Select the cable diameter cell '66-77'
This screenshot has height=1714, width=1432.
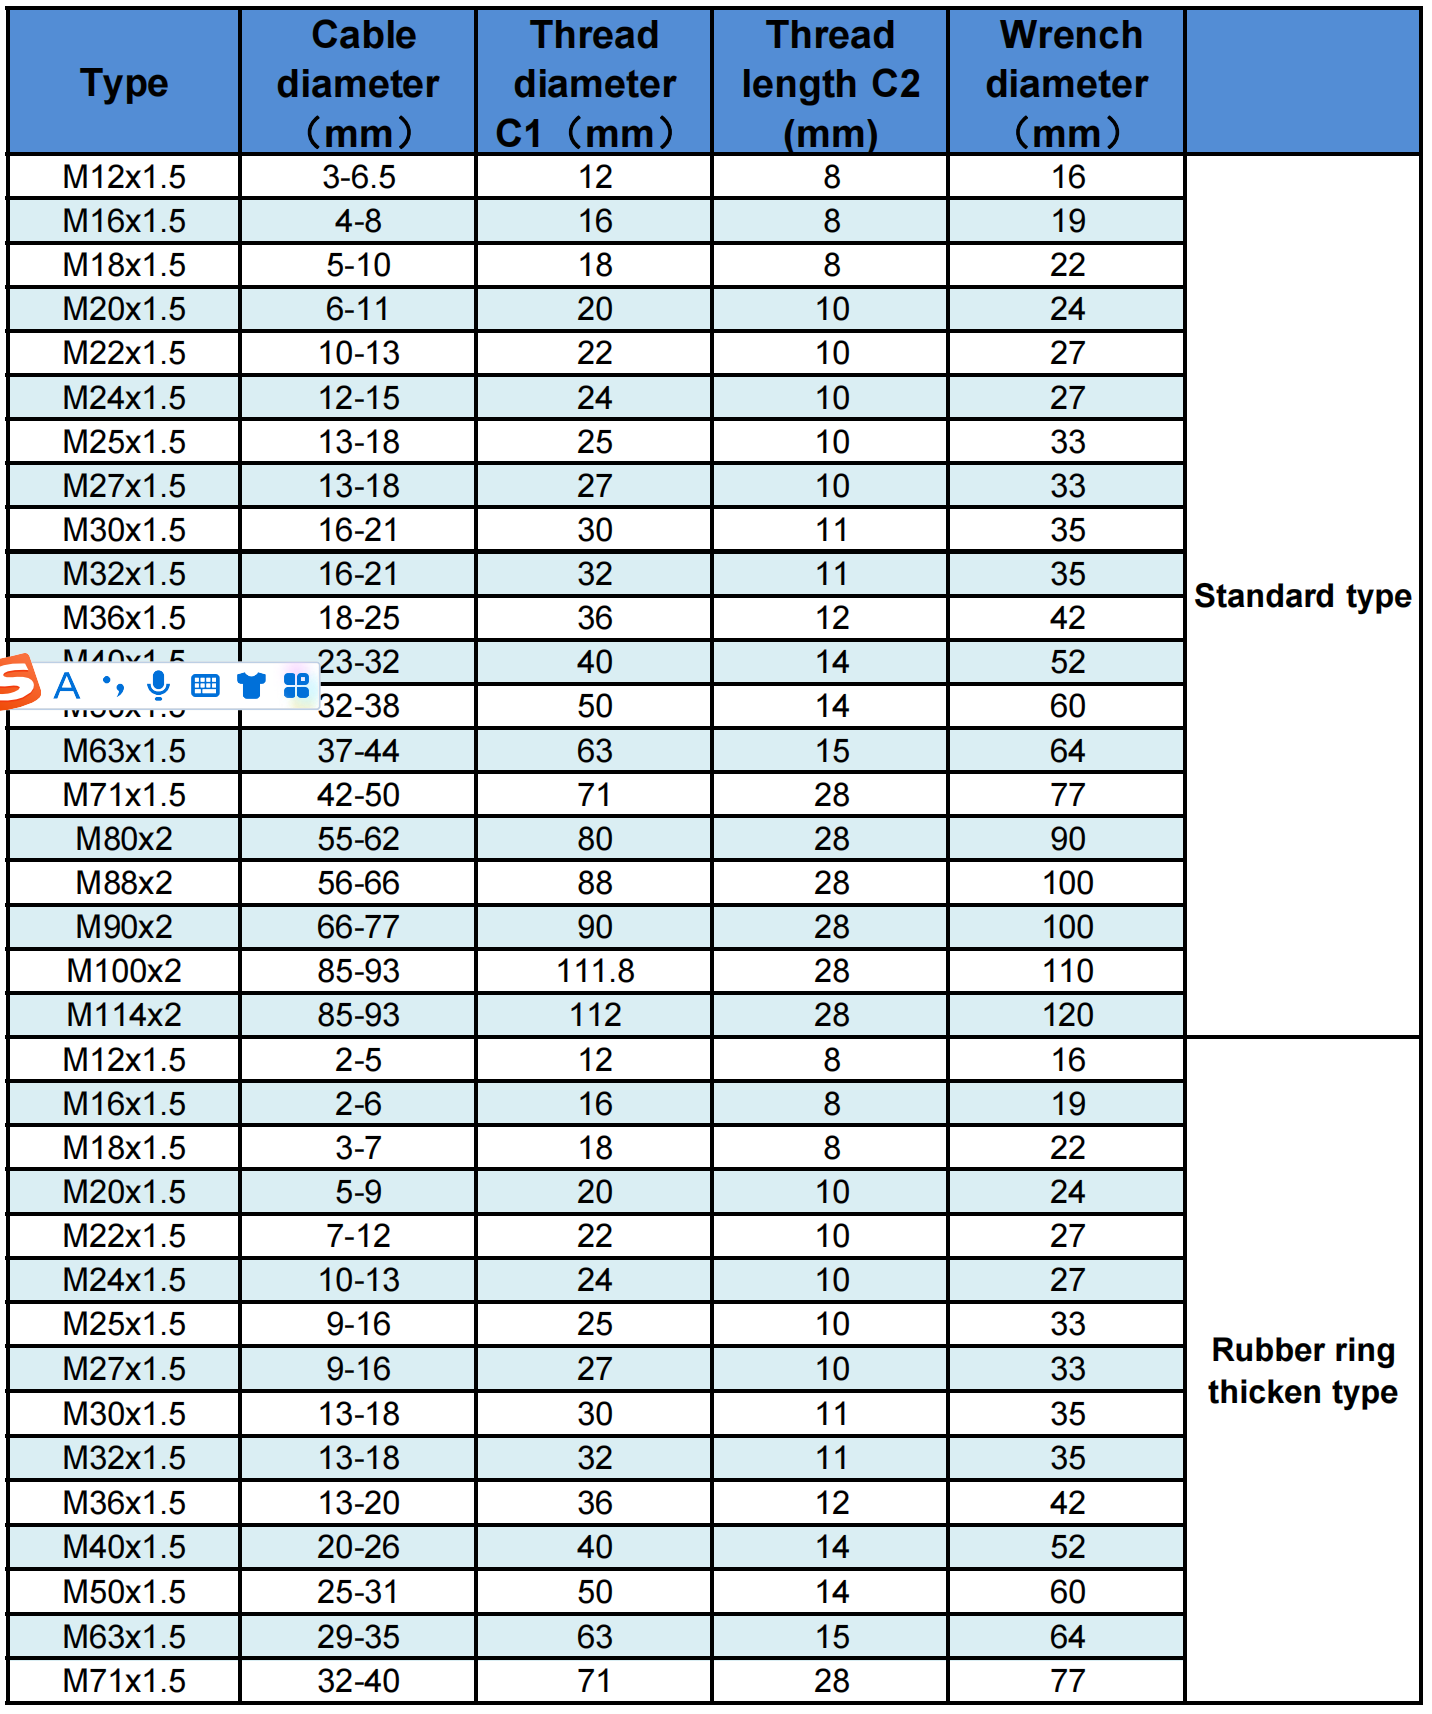(x=358, y=927)
